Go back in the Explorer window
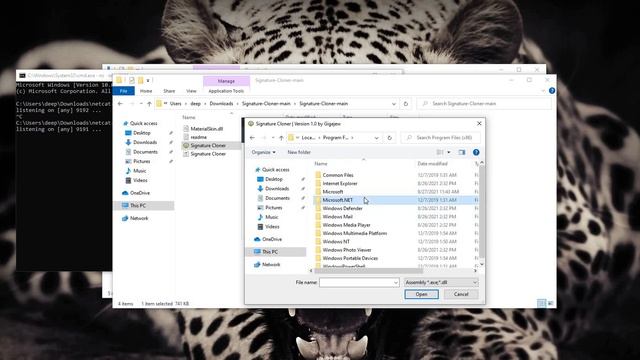The width and height of the screenshot is (640, 360). 120,104
